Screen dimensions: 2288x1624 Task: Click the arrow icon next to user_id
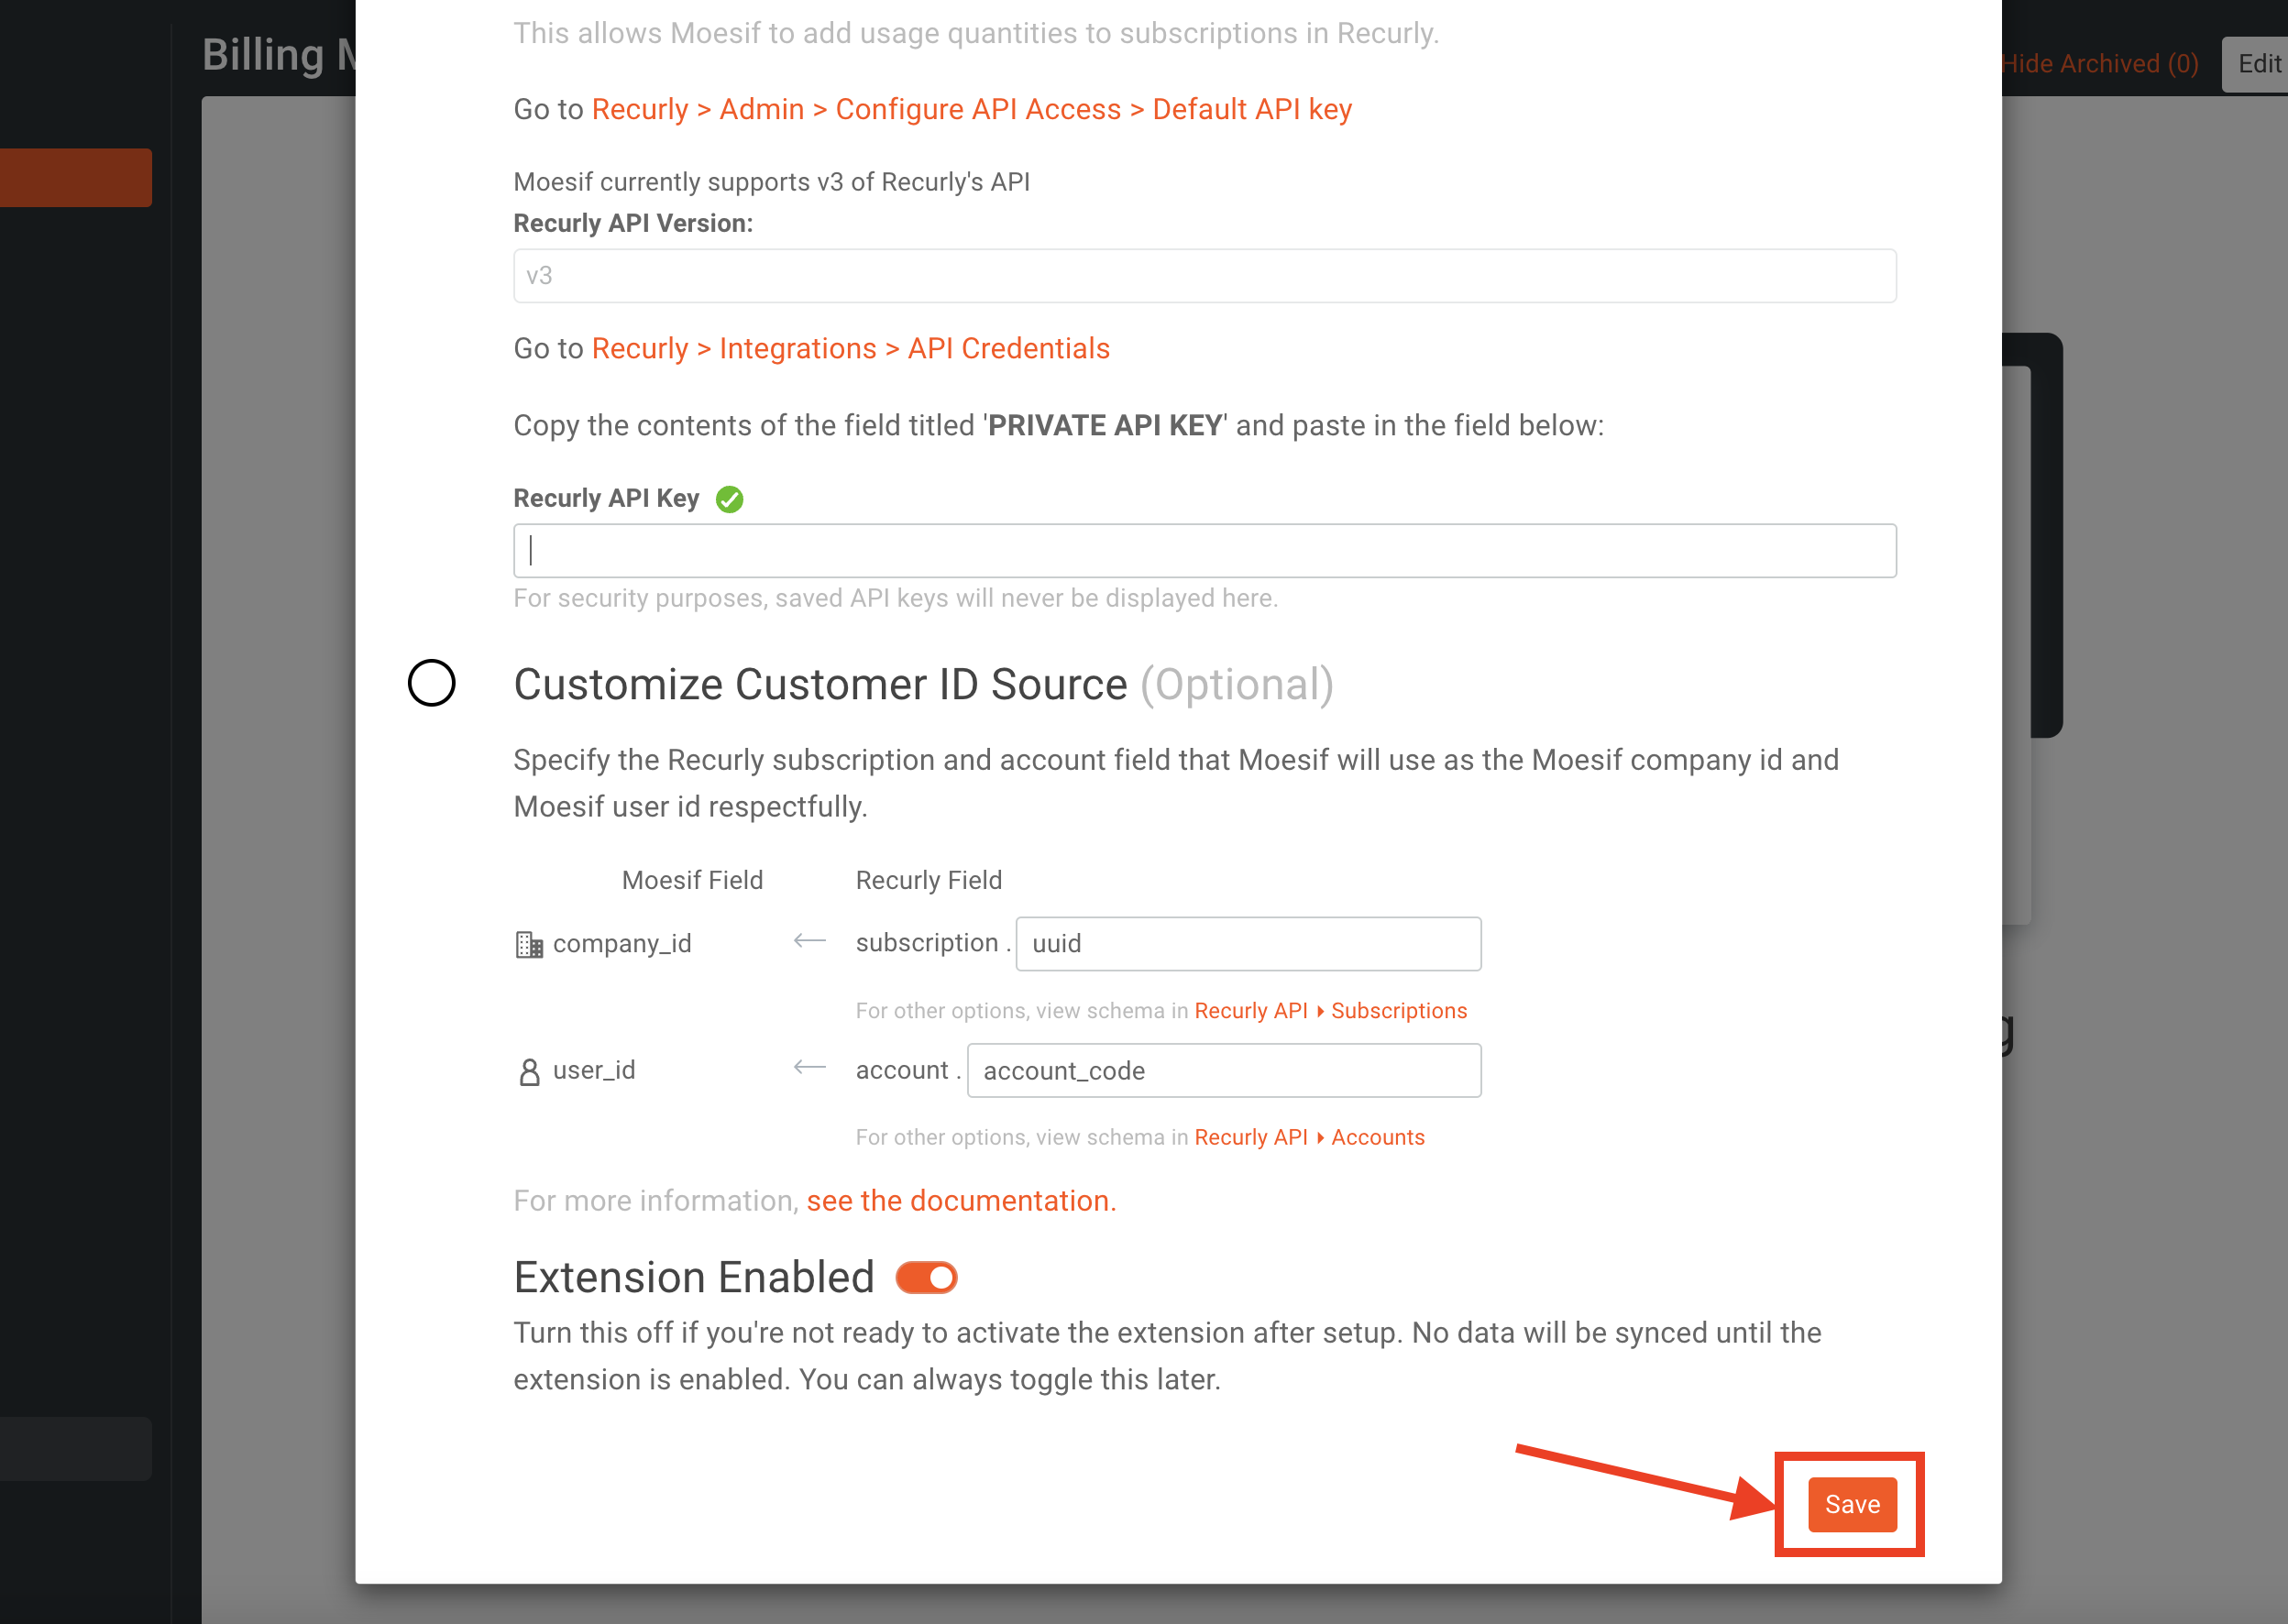click(809, 1068)
